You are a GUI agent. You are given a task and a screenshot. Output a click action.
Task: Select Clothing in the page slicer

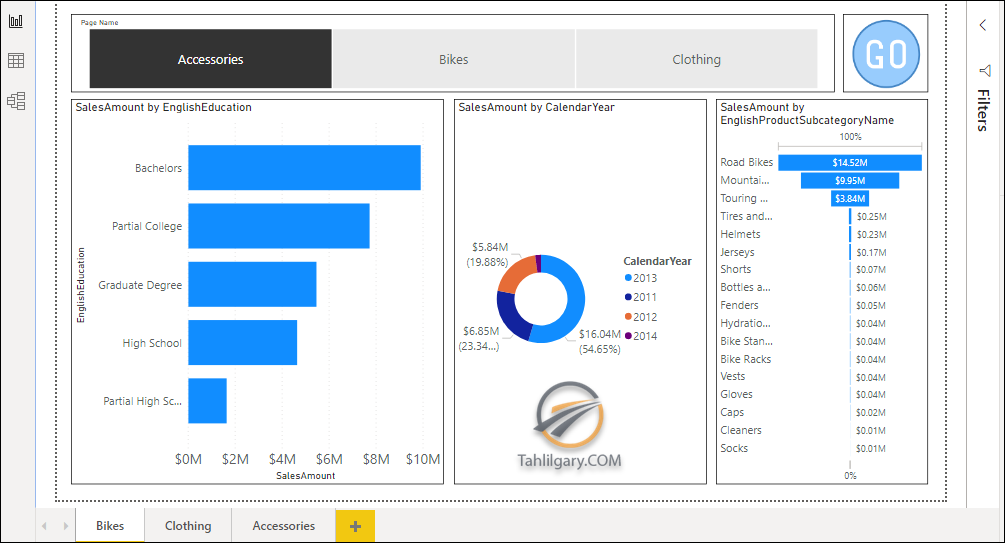(x=697, y=59)
